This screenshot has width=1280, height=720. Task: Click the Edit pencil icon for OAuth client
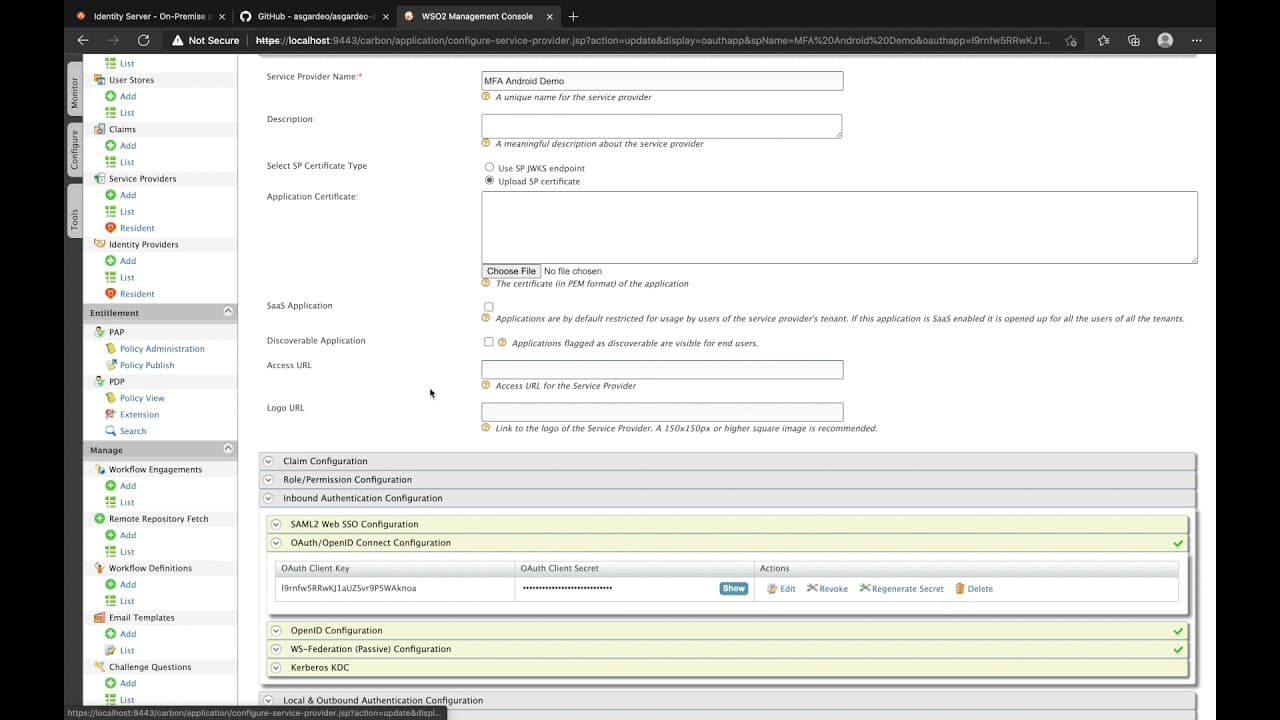tap(772, 589)
